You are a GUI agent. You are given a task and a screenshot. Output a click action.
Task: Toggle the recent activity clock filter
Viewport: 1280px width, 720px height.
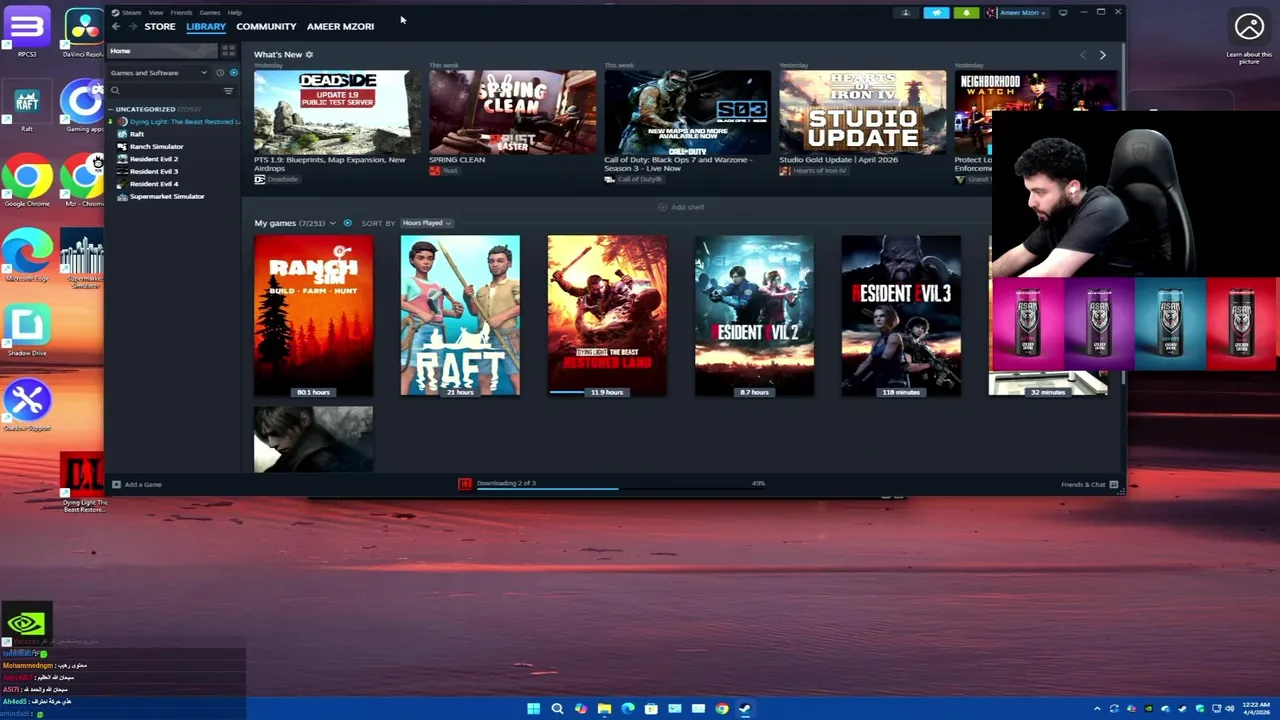220,73
